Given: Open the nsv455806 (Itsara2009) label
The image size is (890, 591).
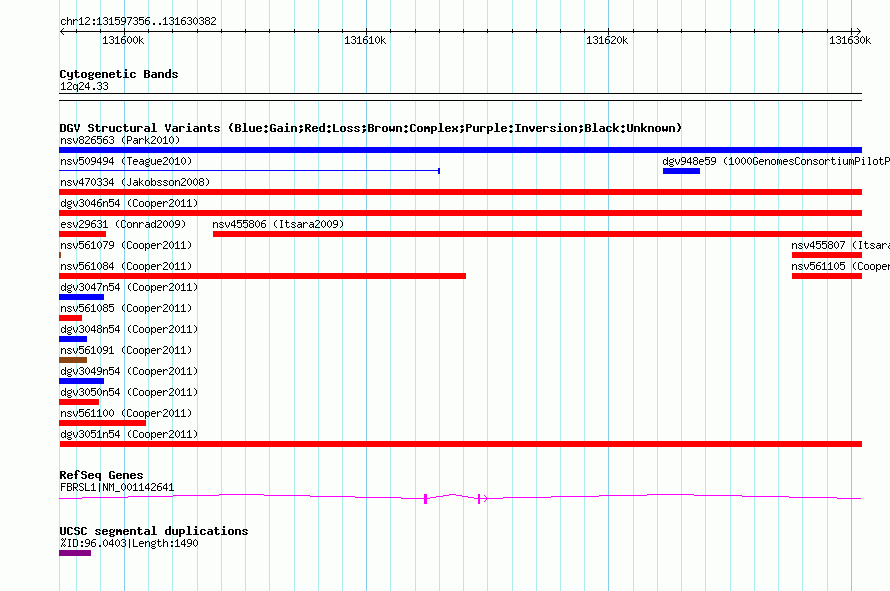Looking at the screenshot, I should tap(278, 224).
